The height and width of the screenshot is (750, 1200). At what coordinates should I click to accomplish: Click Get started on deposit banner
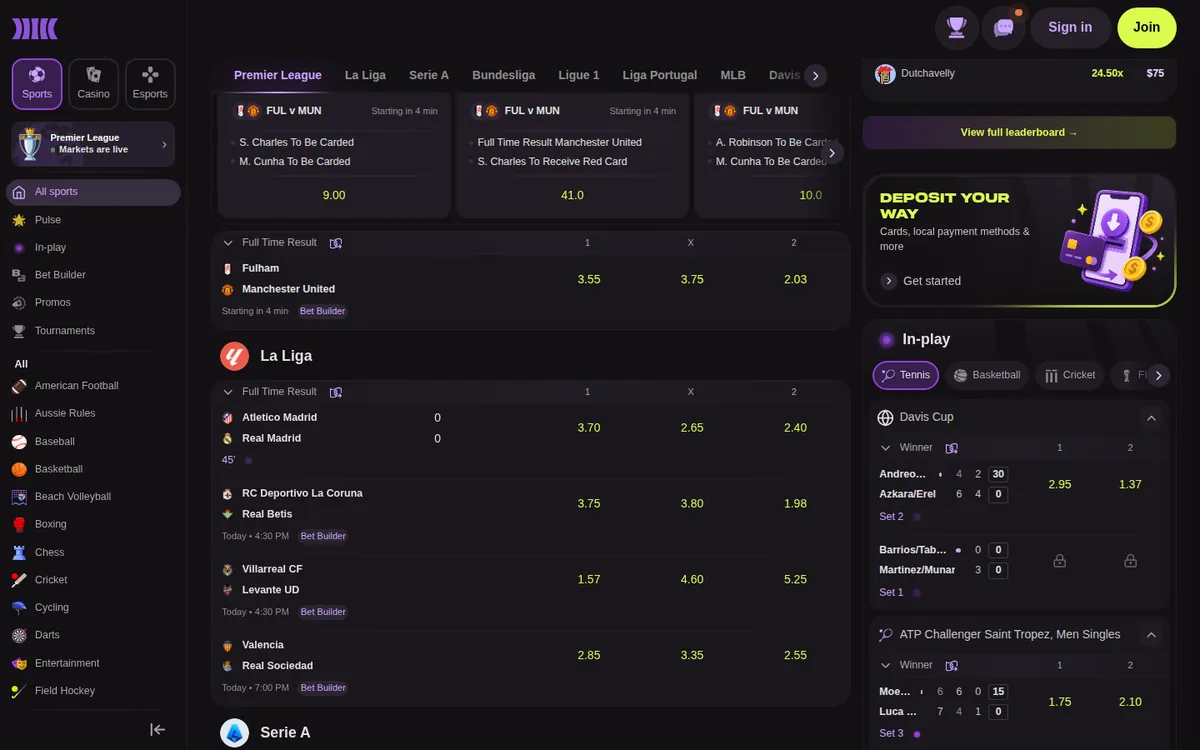(x=920, y=281)
